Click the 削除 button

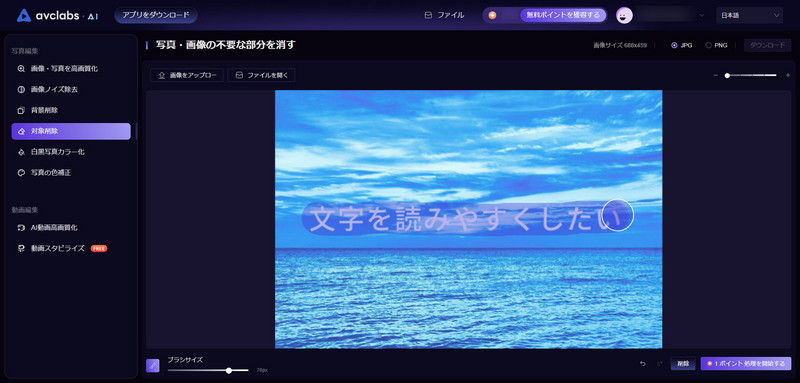(x=683, y=364)
